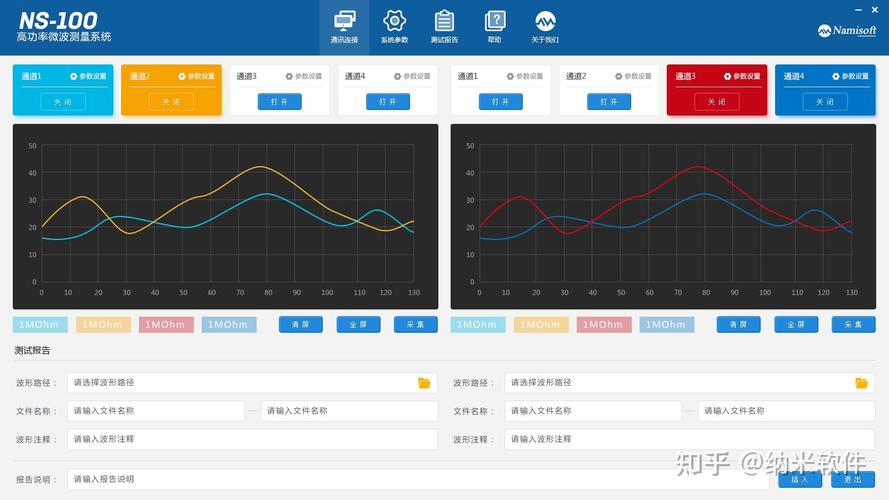Click 通道2 label on orange card
The width and height of the screenshot is (889, 500).
coord(139,76)
